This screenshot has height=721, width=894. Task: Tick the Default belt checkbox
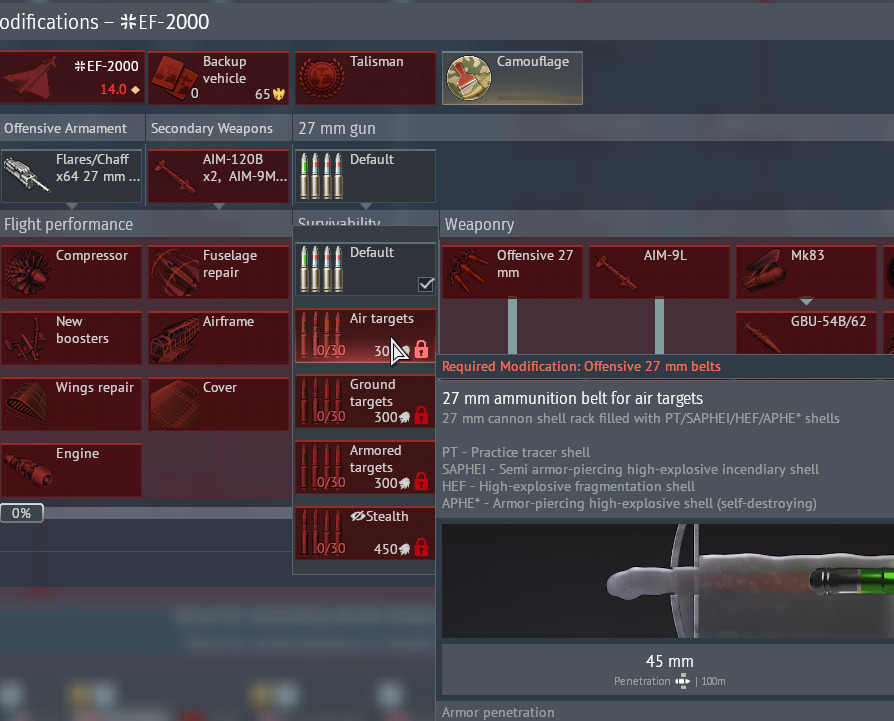tap(426, 284)
